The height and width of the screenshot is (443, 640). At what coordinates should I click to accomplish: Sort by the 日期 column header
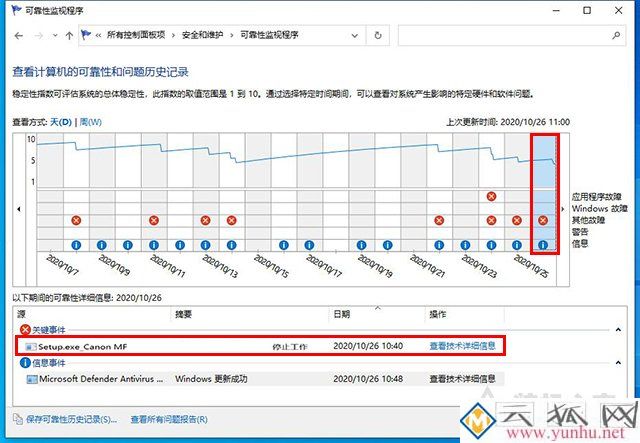click(x=377, y=314)
